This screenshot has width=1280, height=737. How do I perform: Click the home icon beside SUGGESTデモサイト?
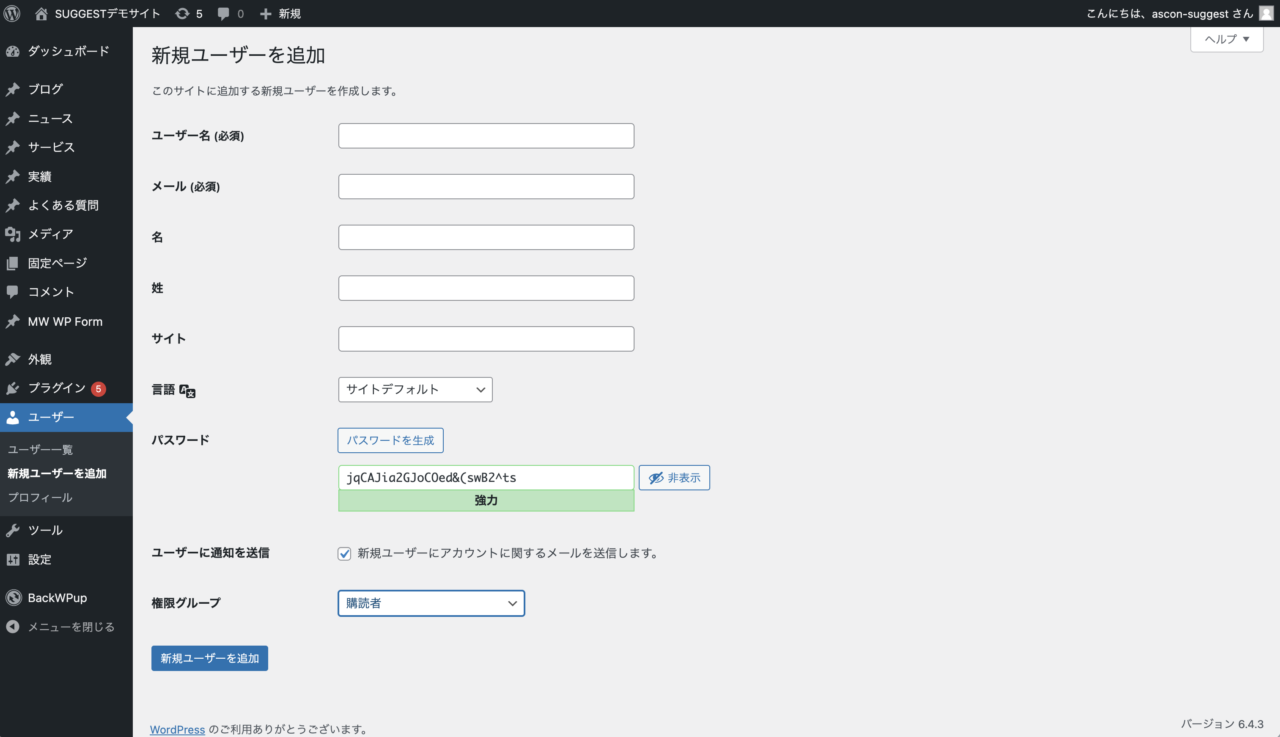click(41, 14)
